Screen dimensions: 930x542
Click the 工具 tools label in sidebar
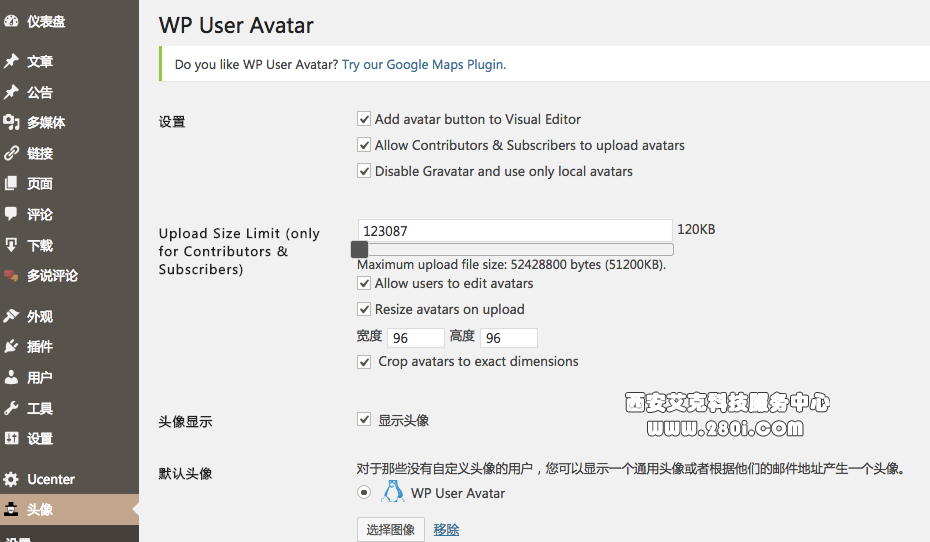[40, 409]
